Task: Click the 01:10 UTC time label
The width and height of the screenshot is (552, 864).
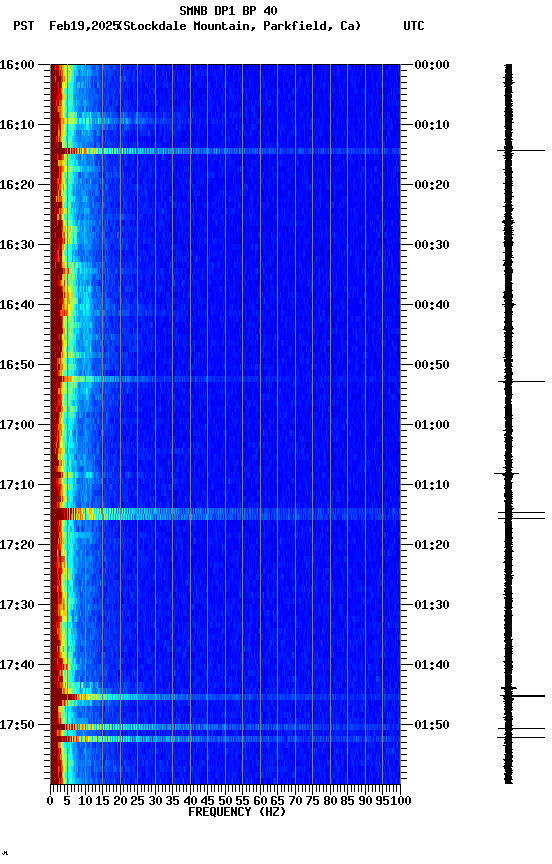Action: (x=432, y=485)
